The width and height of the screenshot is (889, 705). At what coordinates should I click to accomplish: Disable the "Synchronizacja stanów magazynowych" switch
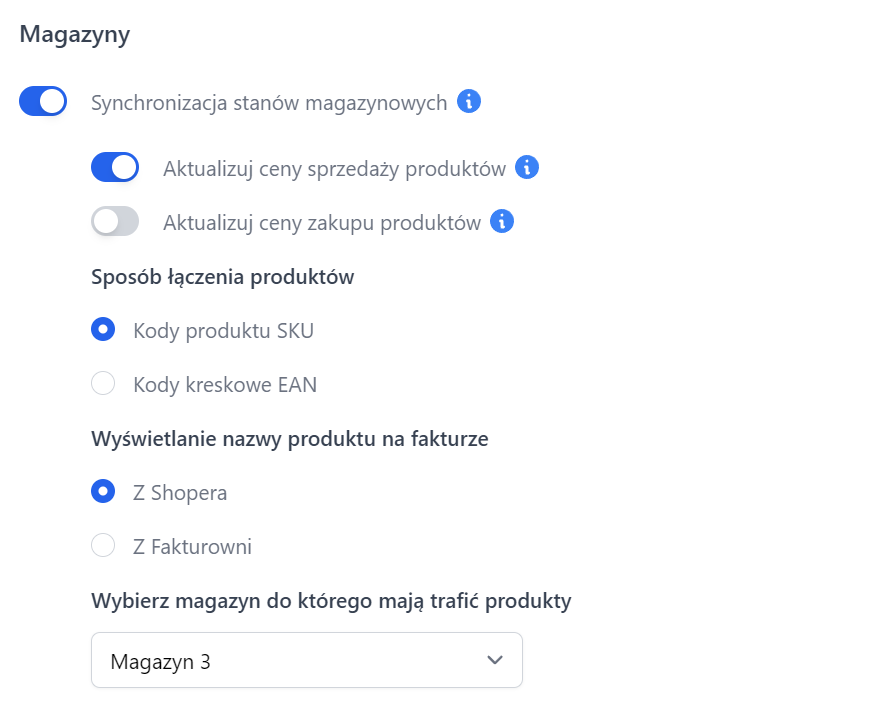tap(42, 101)
